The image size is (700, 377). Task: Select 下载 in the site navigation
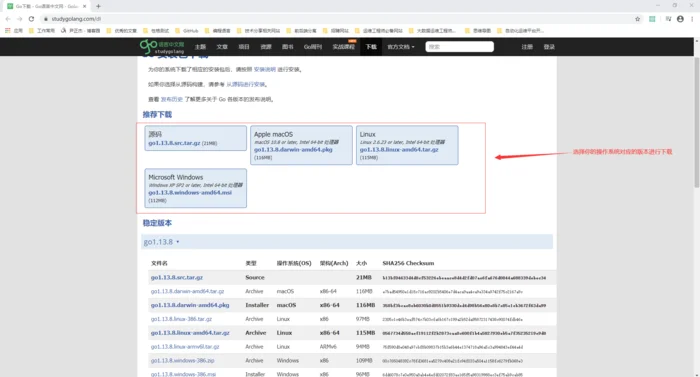pyautogui.click(x=371, y=46)
